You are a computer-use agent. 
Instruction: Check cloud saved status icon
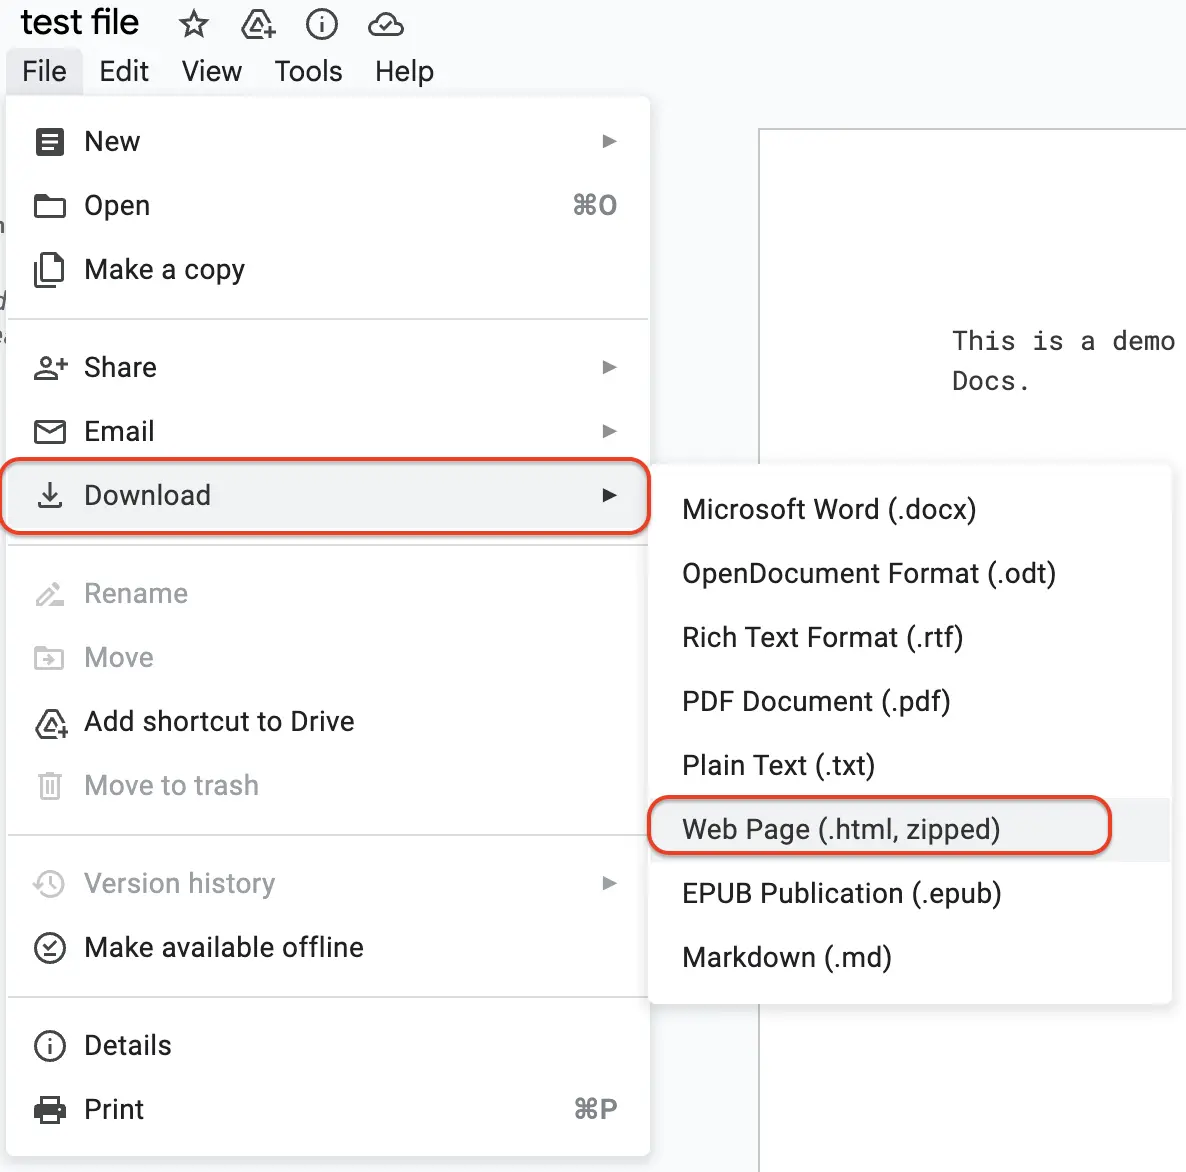386,25
